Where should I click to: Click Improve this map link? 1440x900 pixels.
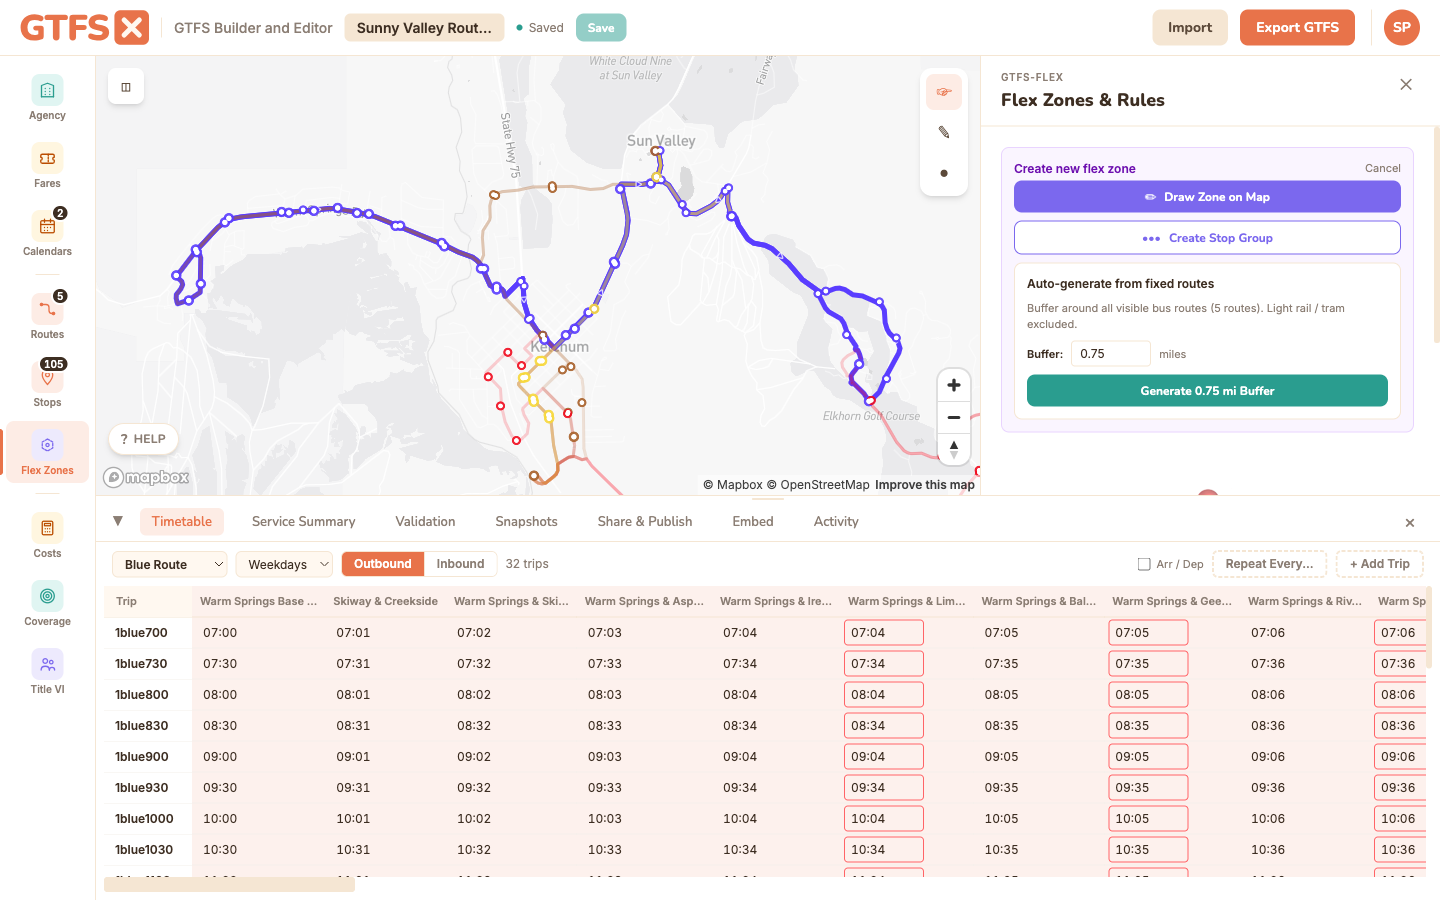(924, 485)
